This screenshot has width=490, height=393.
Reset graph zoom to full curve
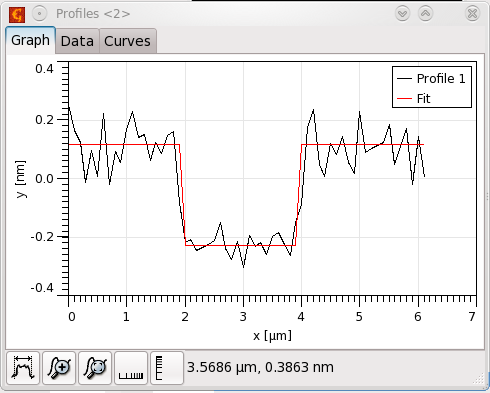coord(95,368)
